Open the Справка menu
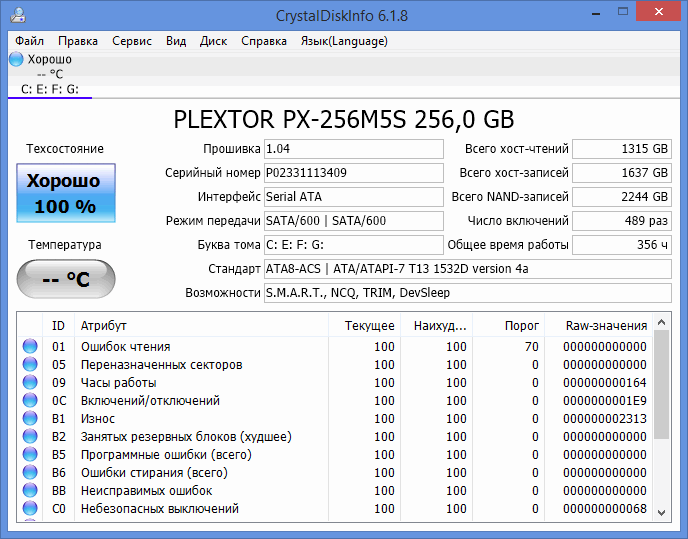The width and height of the screenshot is (688, 539). [264, 41]
